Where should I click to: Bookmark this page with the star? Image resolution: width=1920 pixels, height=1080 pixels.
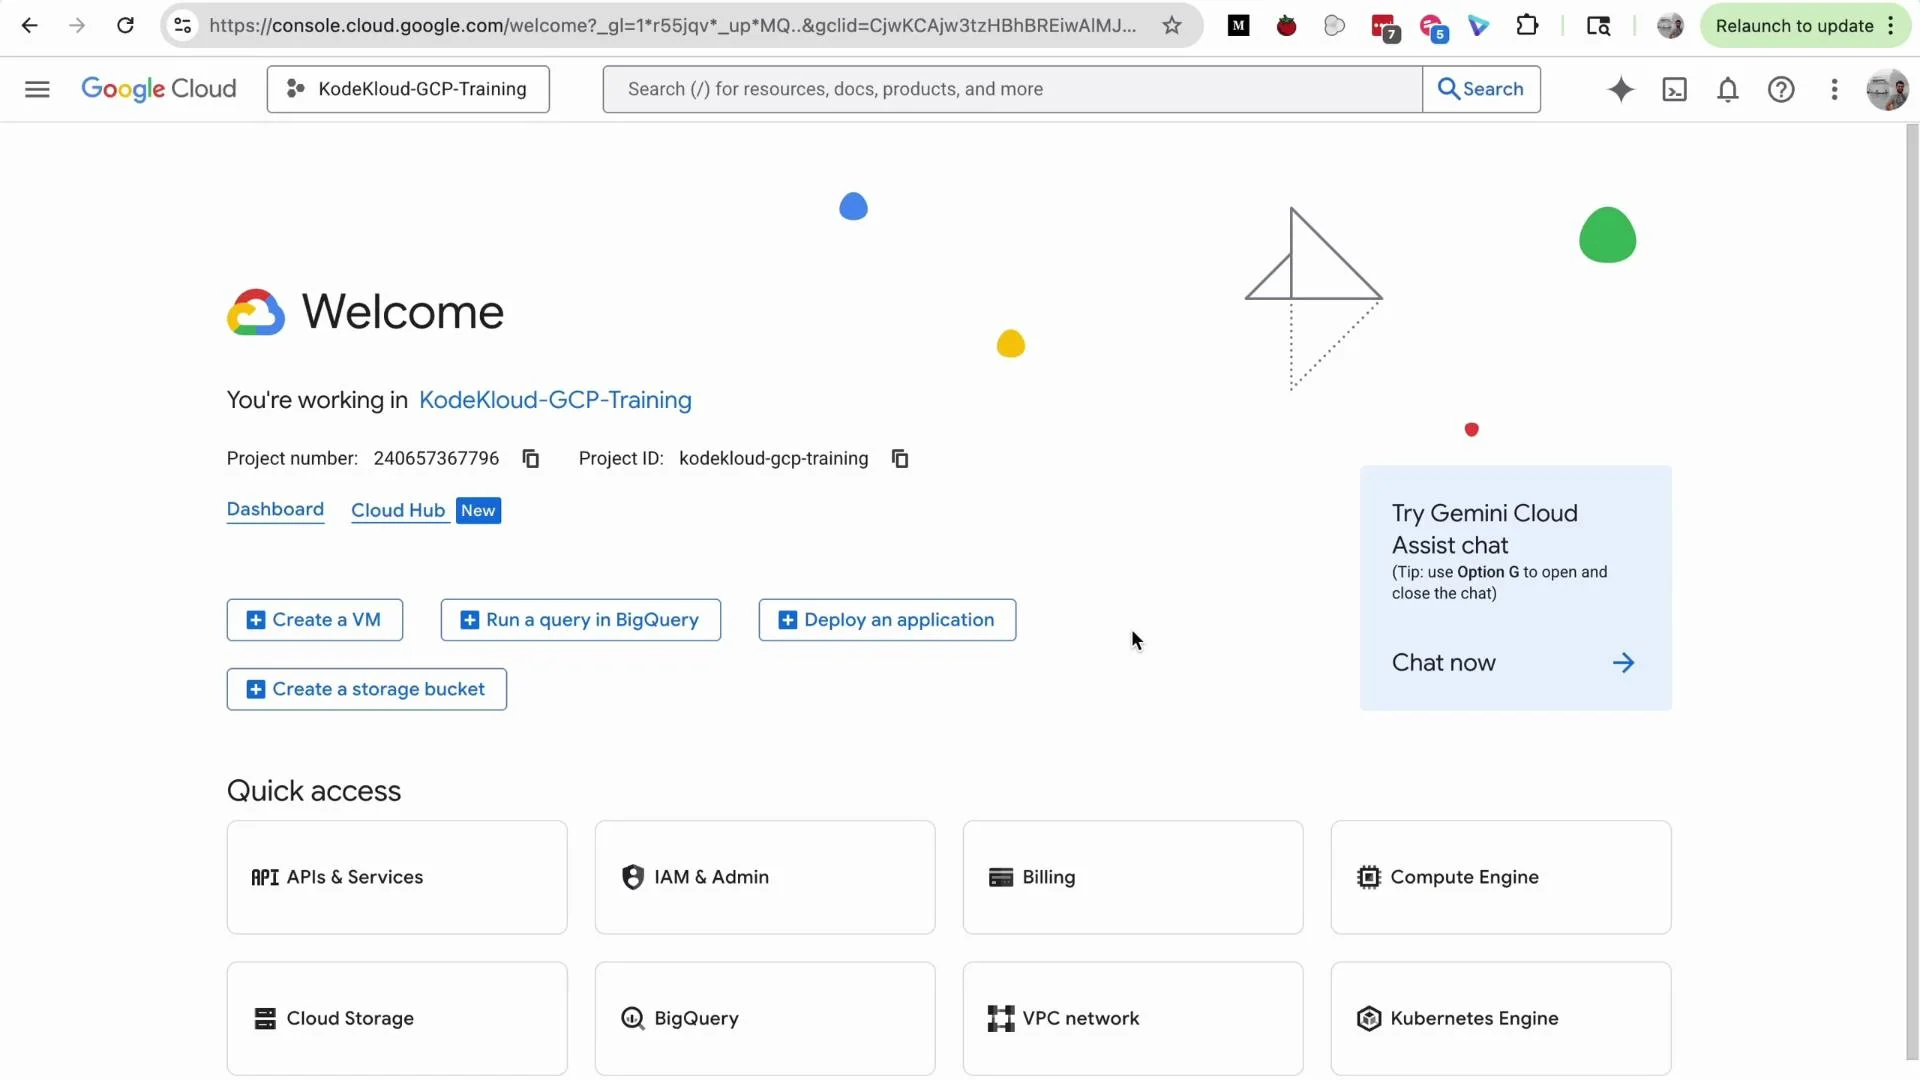click(1172, 26)
